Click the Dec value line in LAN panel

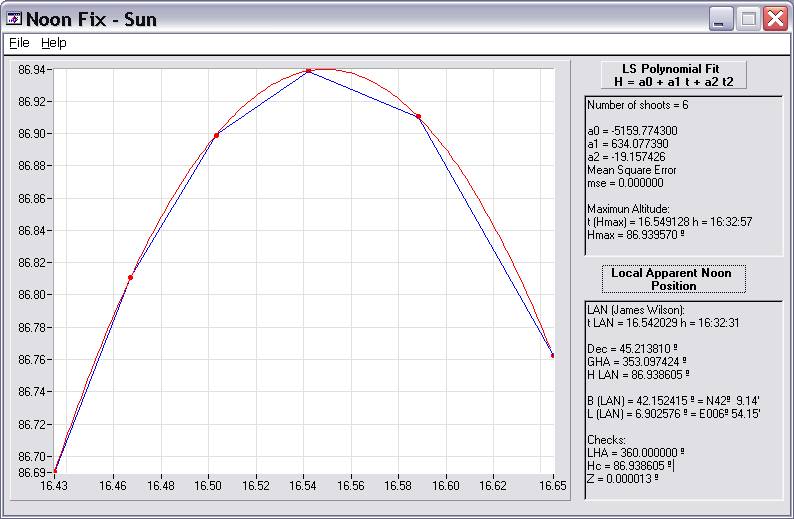[x=626, y=349]
